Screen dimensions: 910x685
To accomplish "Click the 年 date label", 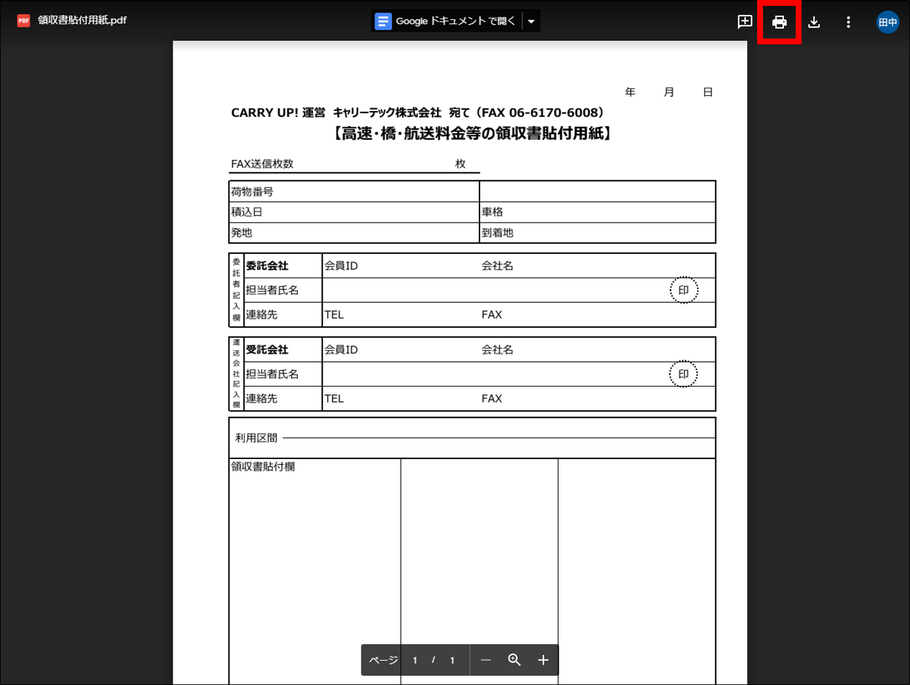I will pyautogui.click(x=630, y=92).
